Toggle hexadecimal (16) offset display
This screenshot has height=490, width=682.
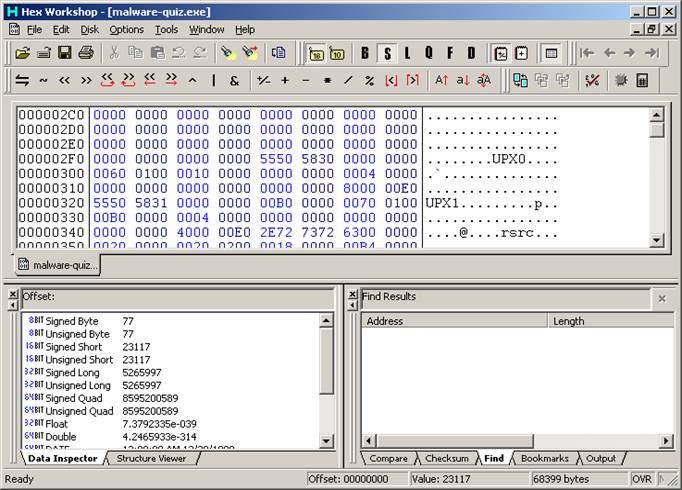[x=316, y=53]
